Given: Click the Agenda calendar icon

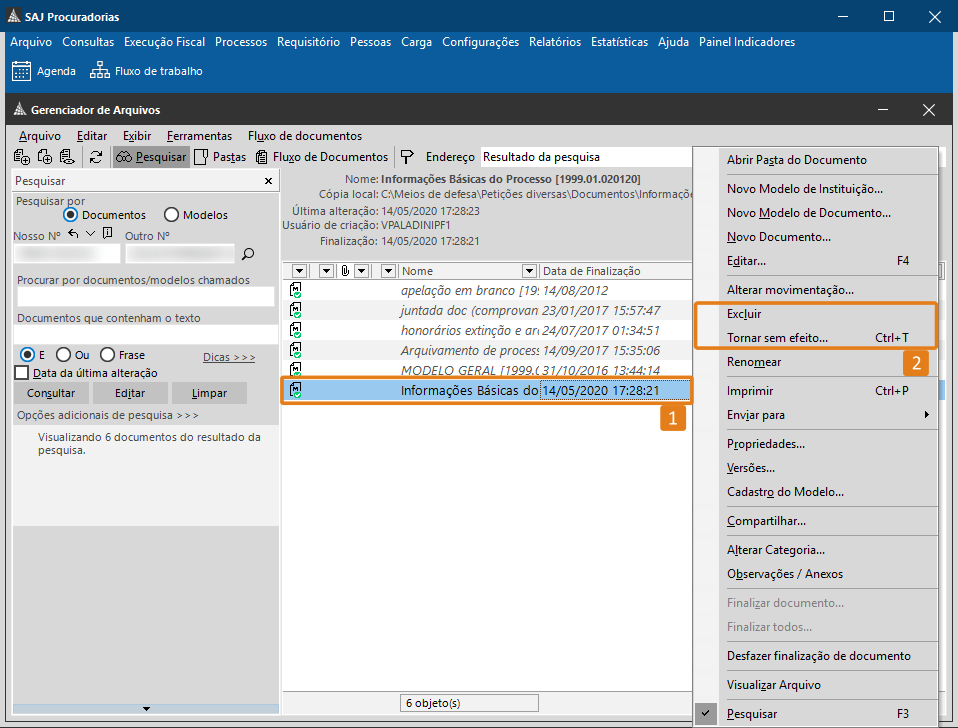Looking at the screenshot, I should coord(21,71).
